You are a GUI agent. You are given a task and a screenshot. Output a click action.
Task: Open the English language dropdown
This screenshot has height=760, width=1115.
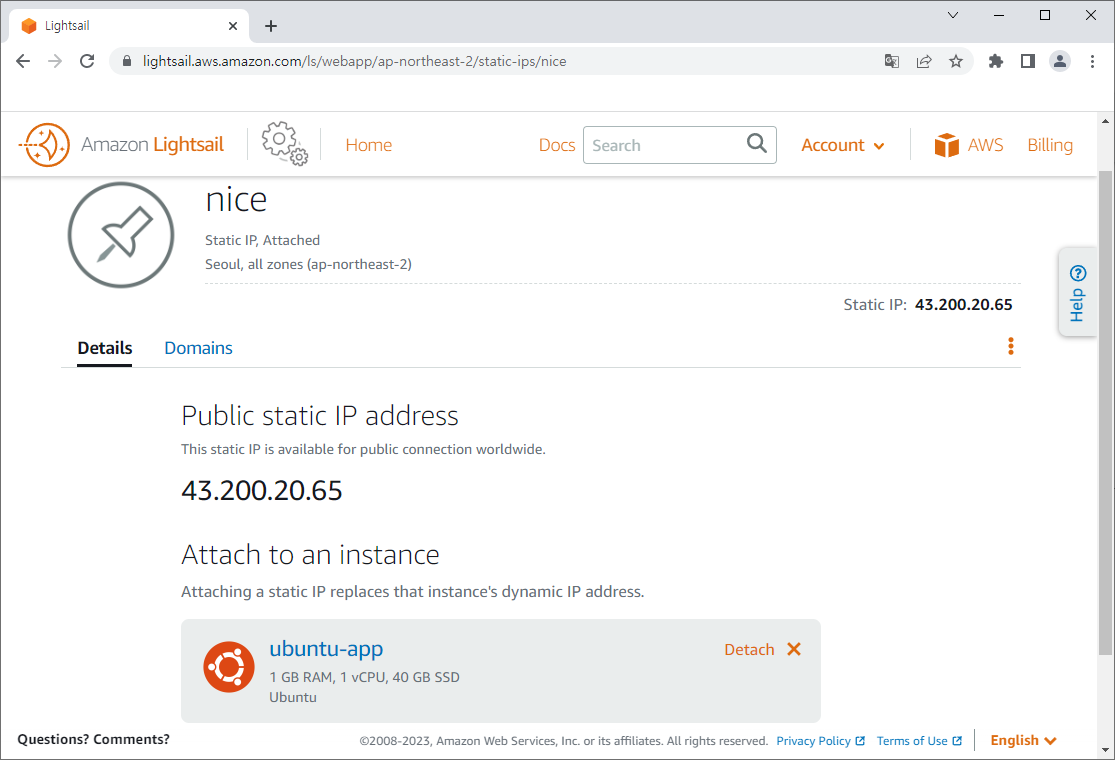click(1023, 740)
